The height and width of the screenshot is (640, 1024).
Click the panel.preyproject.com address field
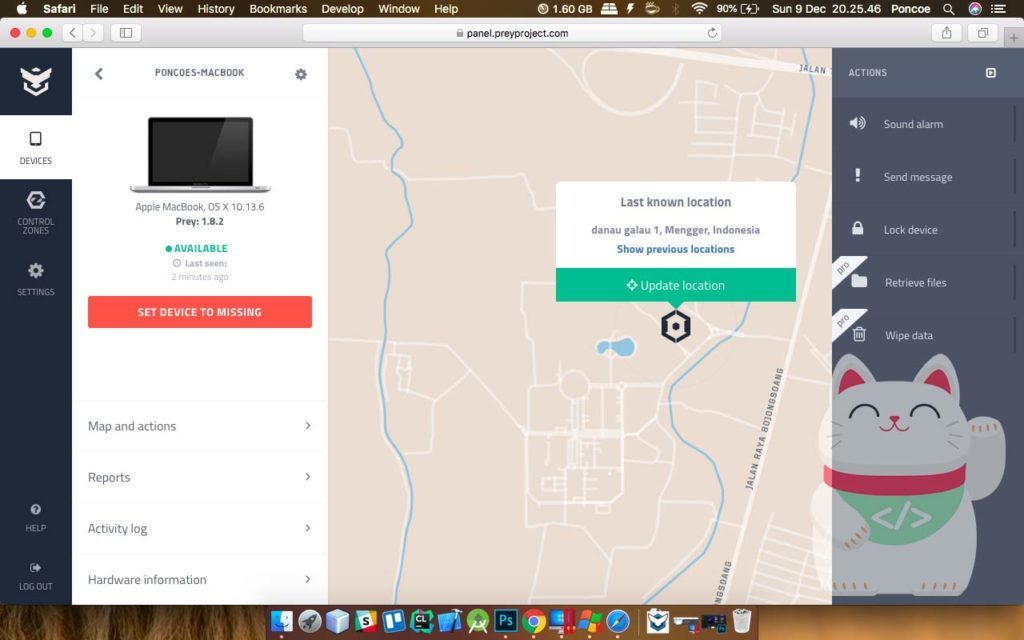512,33
